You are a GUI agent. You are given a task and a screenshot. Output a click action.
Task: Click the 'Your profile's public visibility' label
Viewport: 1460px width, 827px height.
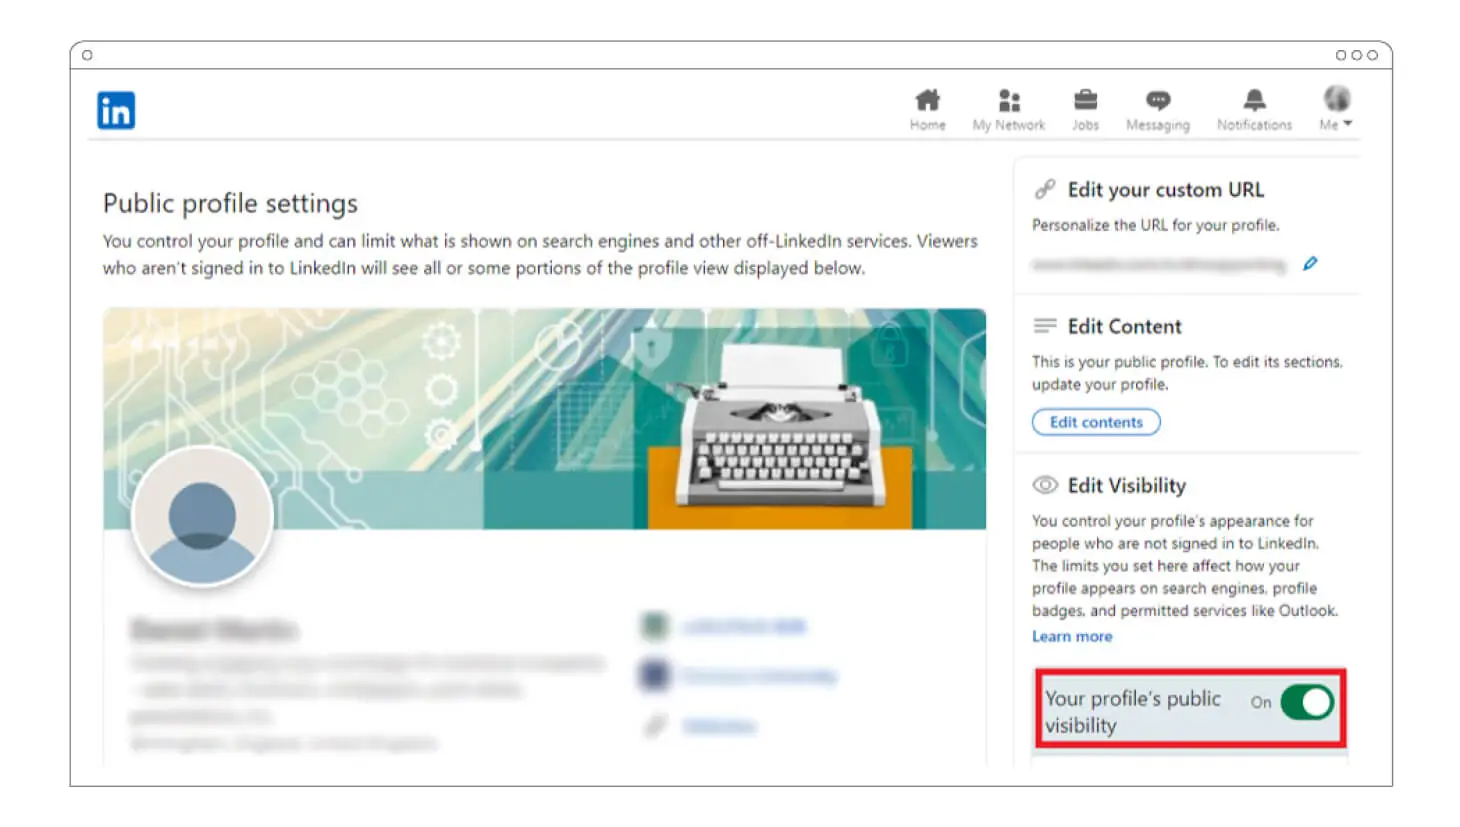click(1133, 712)
